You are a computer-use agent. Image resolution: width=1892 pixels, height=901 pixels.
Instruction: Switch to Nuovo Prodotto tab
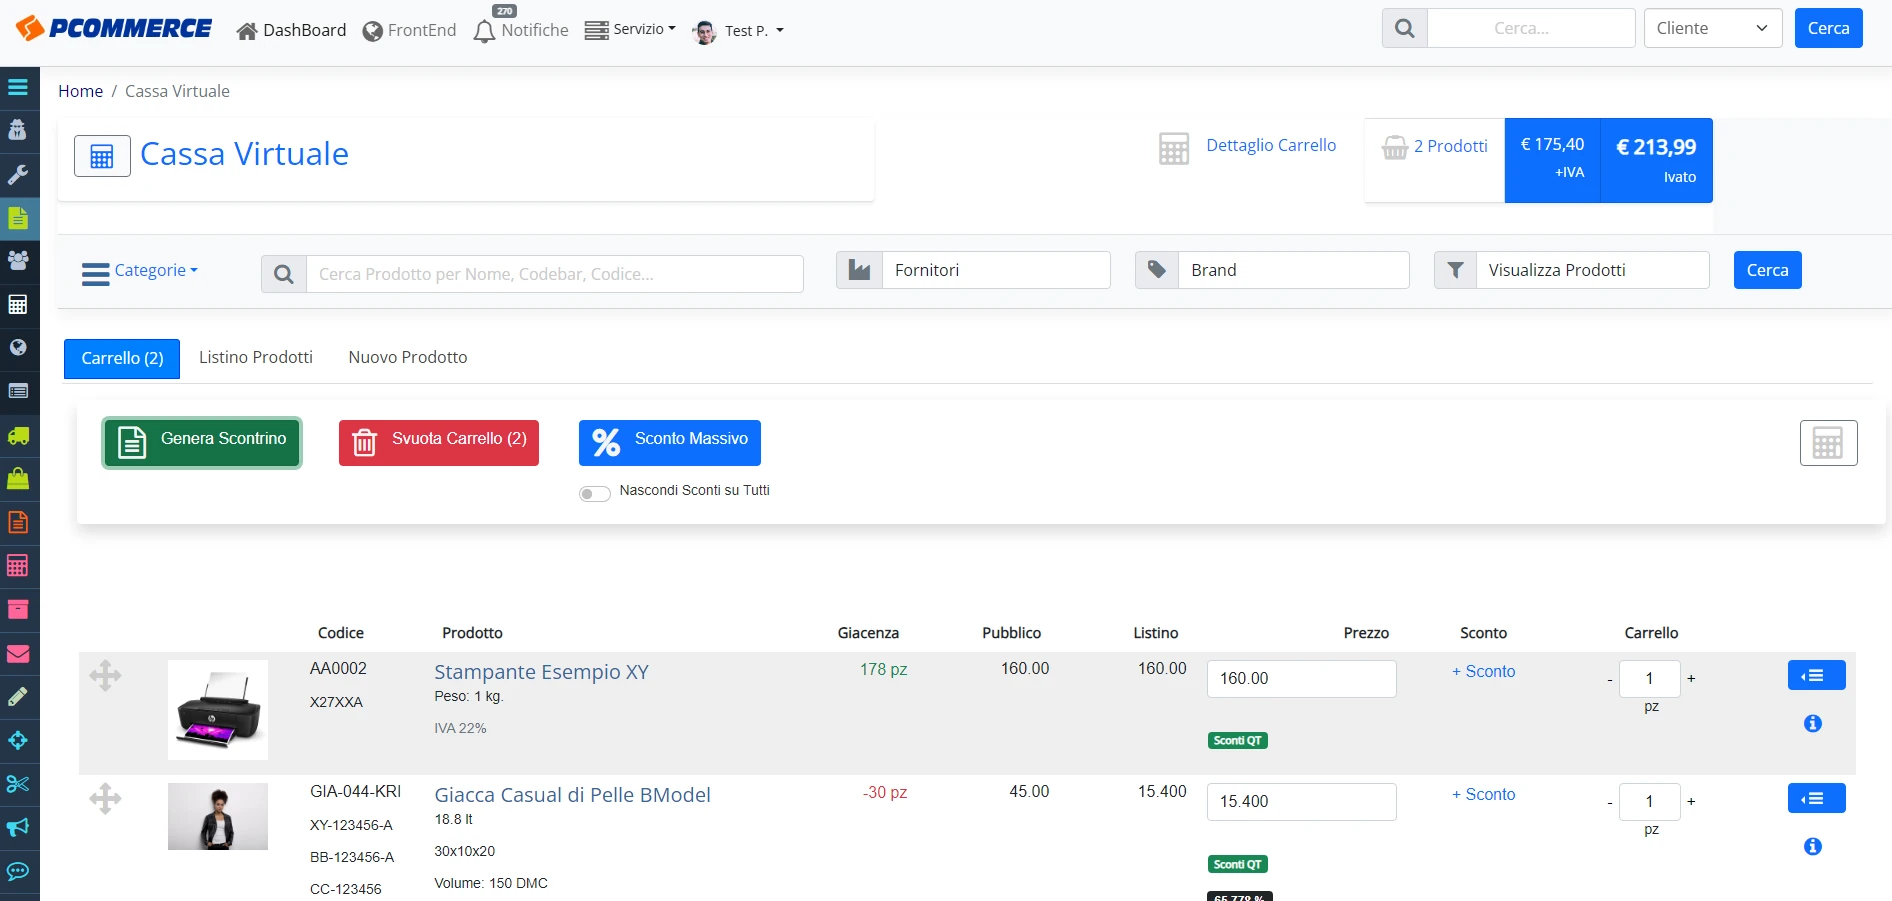408,357
